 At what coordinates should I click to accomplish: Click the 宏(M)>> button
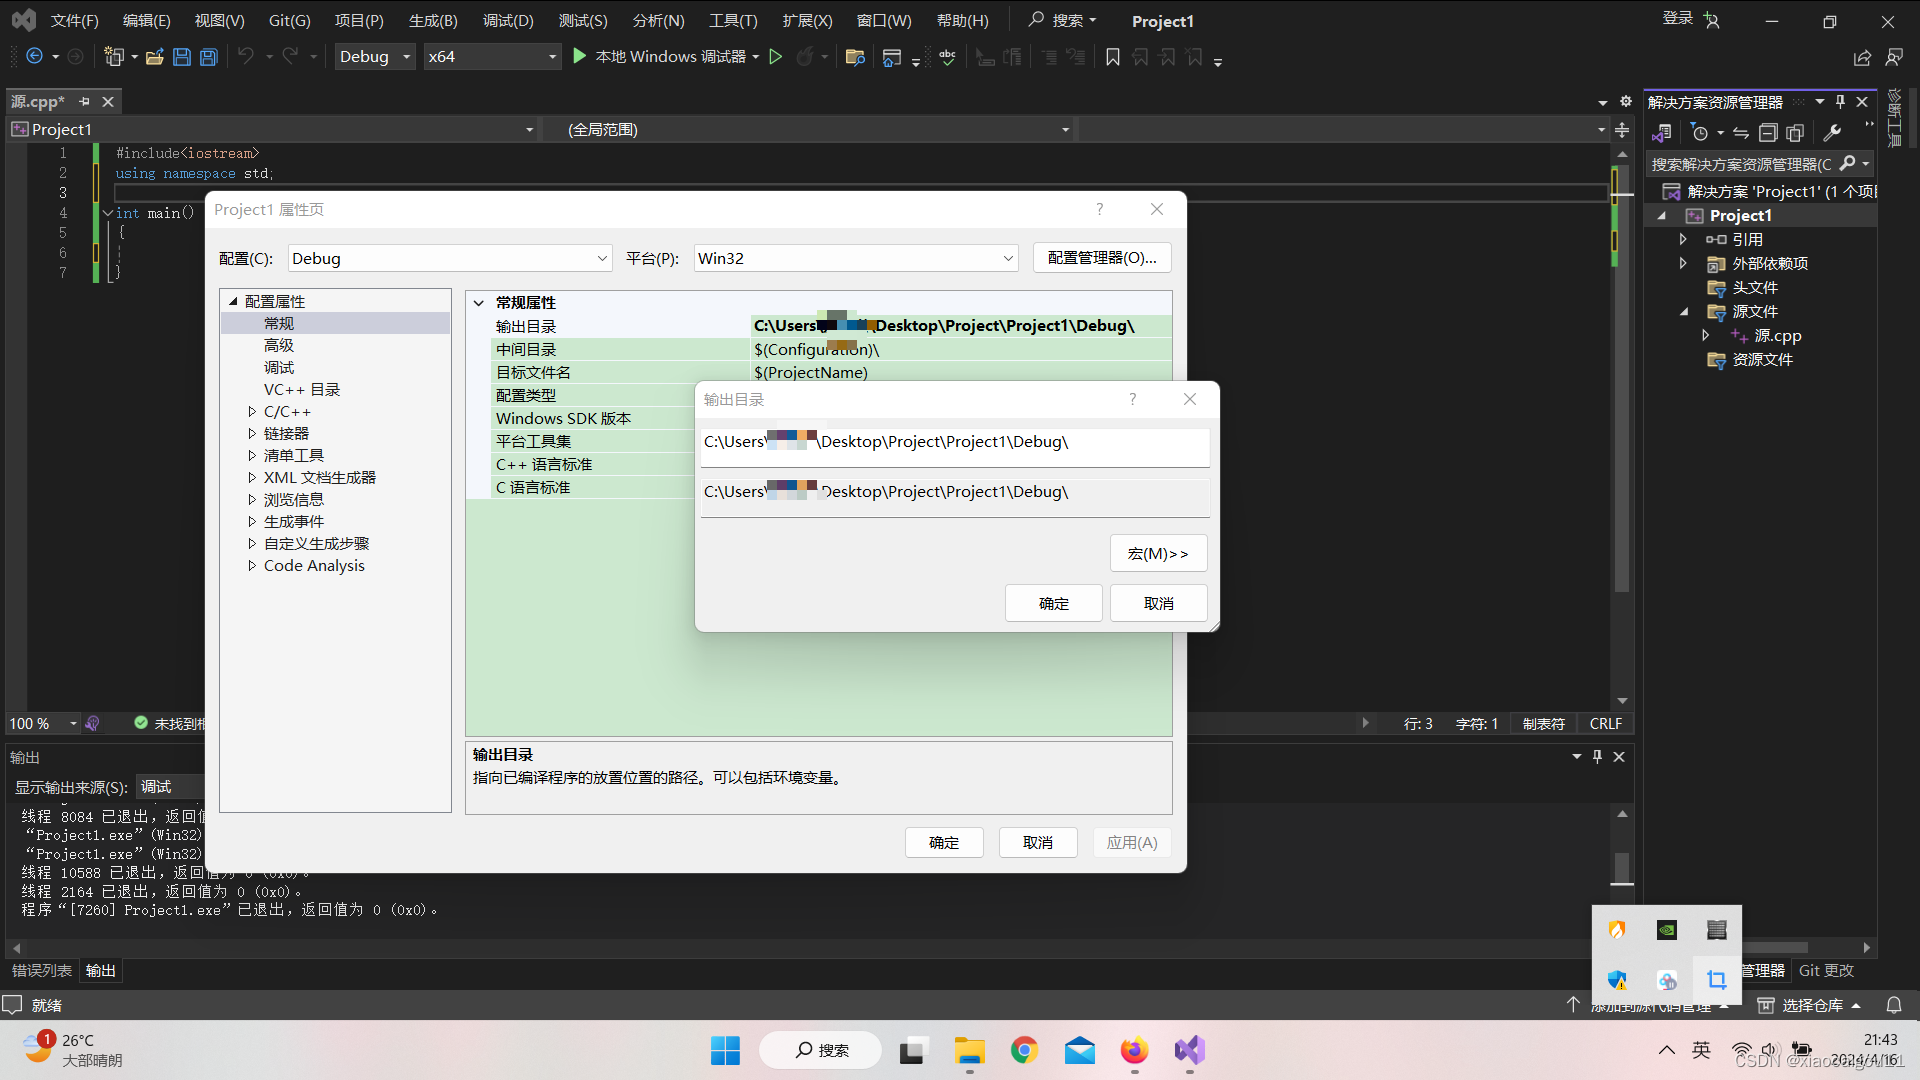point(1158,553)
